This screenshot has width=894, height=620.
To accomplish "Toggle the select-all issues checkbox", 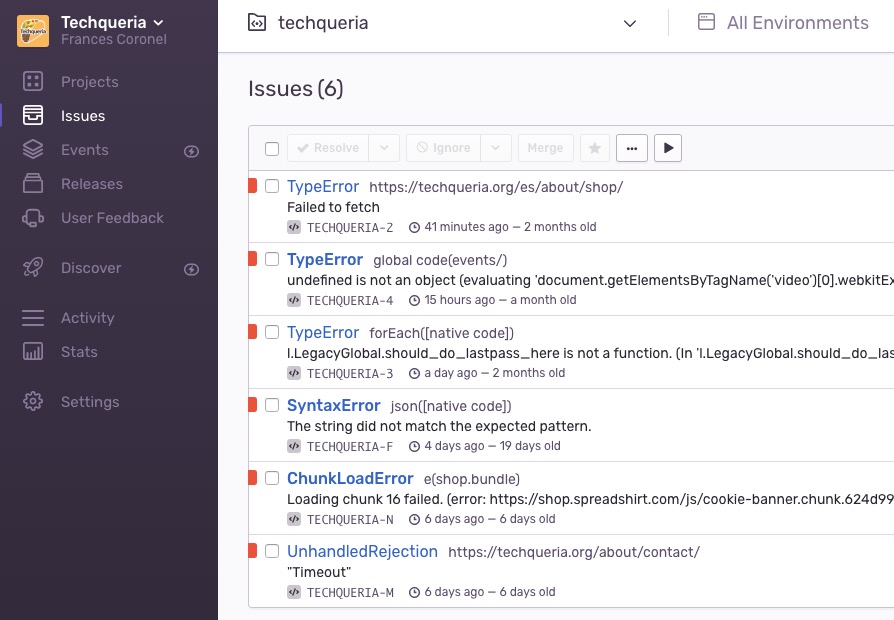I will tap(272, 149).
